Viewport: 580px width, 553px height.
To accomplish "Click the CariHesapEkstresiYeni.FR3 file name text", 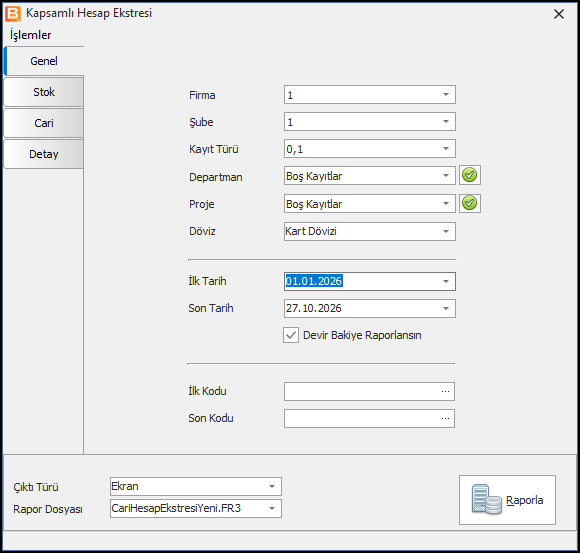I will pos(176,508).
